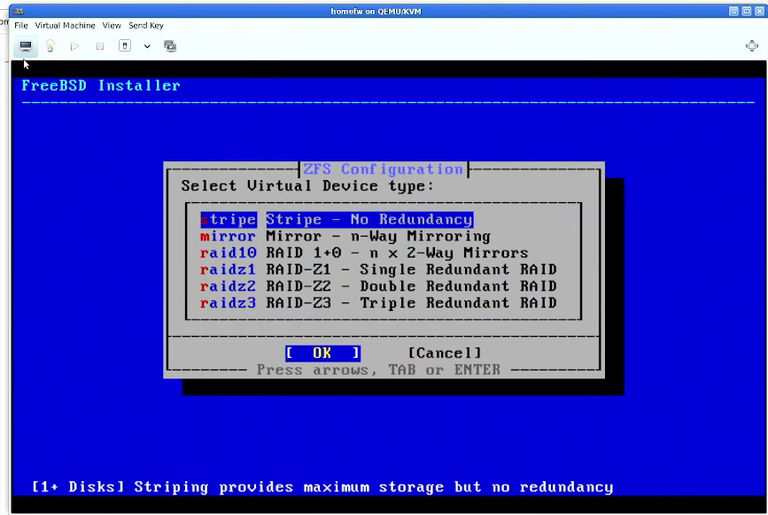Expand the shutdown options dropdown arrow
This screenshot has width=768, height=515.
point(147,47)
